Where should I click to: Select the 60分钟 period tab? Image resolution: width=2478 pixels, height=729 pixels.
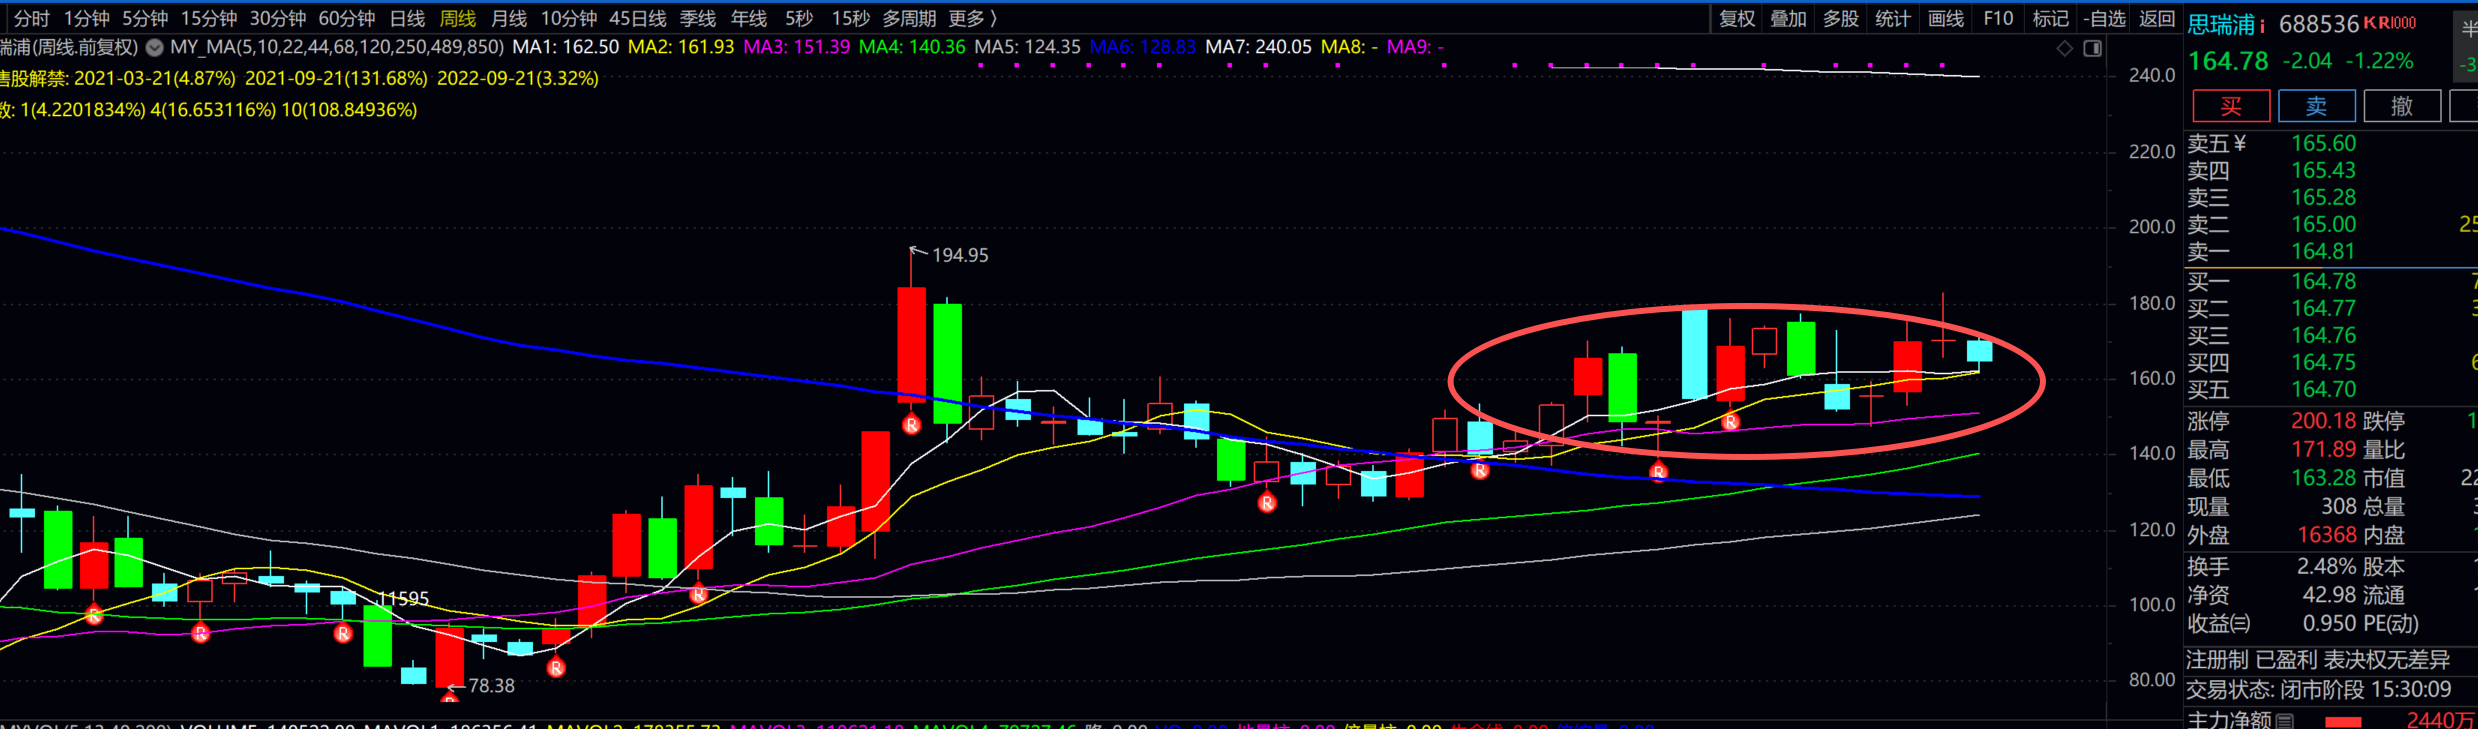(x=346, y=18)
